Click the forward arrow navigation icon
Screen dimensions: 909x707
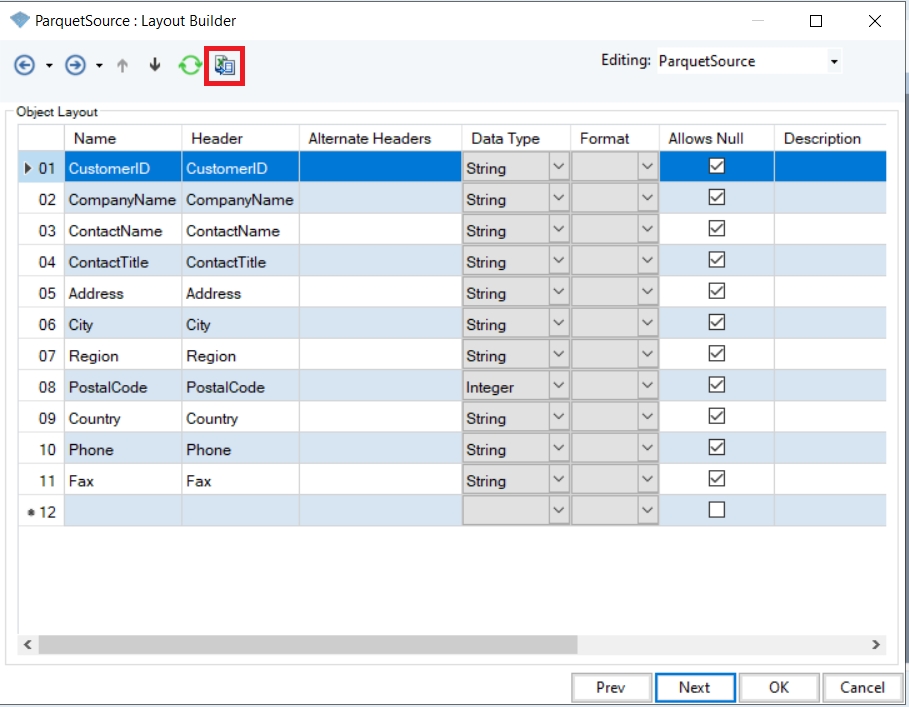pos(75,66)
